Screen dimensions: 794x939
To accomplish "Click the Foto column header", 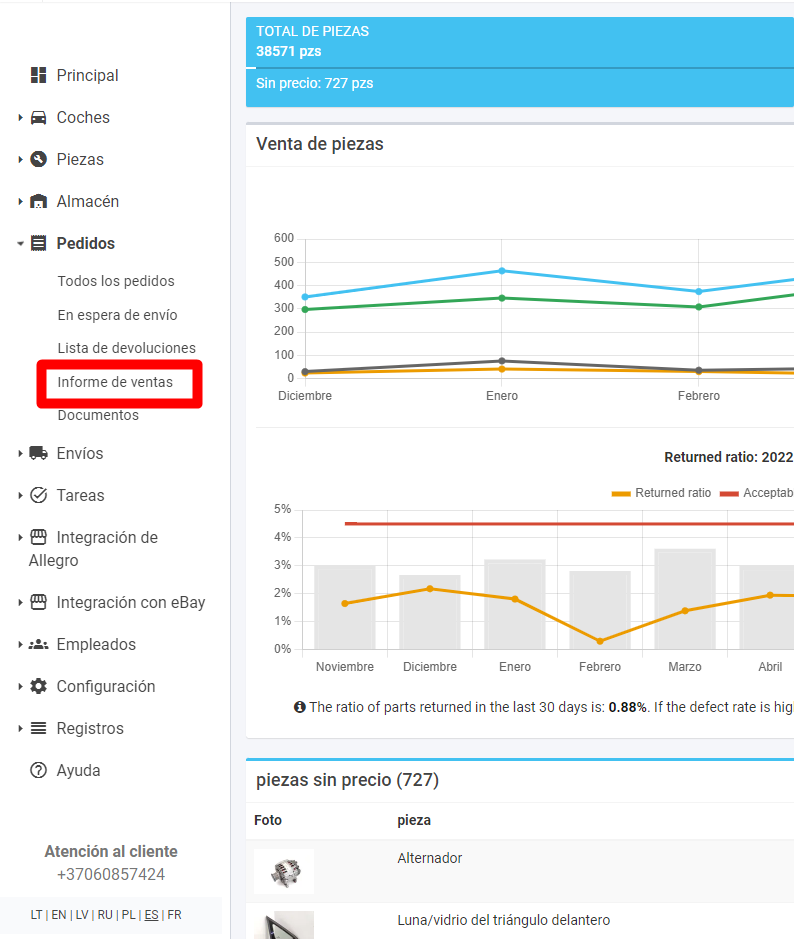I will (x=268, y=820).
